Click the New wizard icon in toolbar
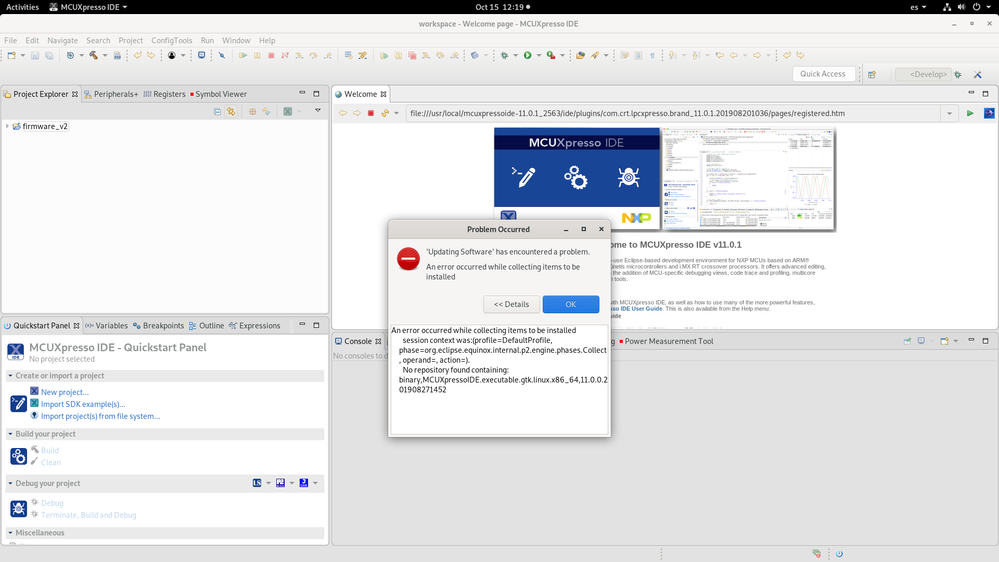This screenshot has width=999, height=562. 11,55
